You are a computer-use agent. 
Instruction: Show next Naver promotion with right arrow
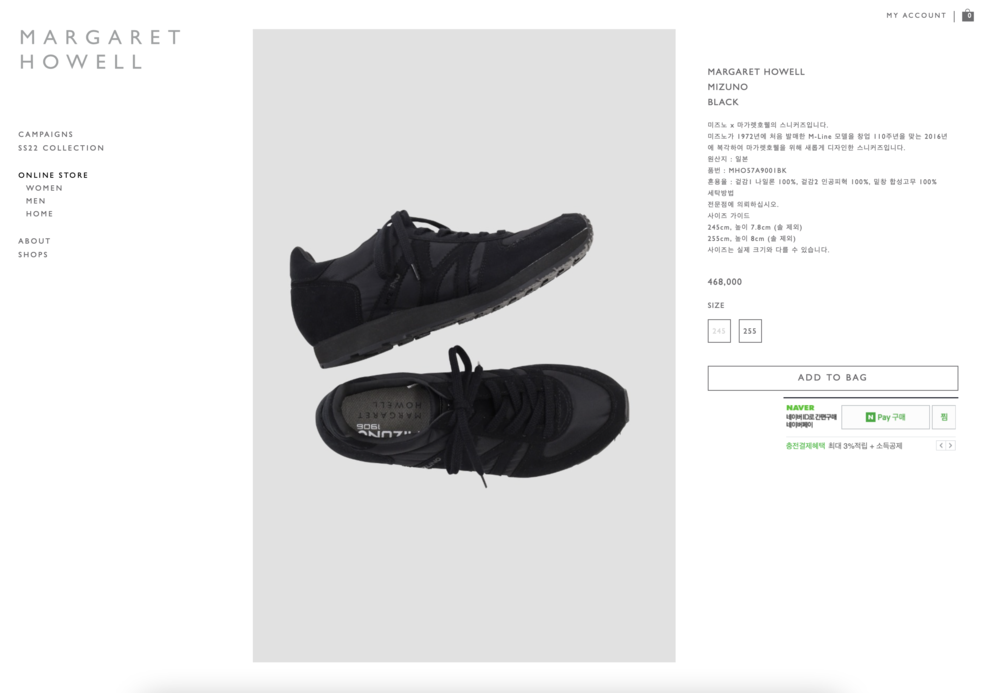[950, 446]
